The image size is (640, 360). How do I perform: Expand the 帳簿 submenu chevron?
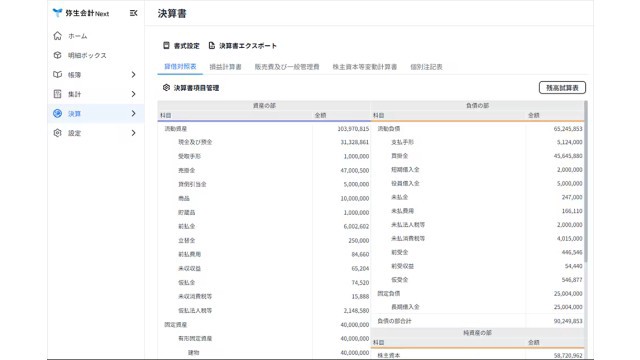coord(133,75)
